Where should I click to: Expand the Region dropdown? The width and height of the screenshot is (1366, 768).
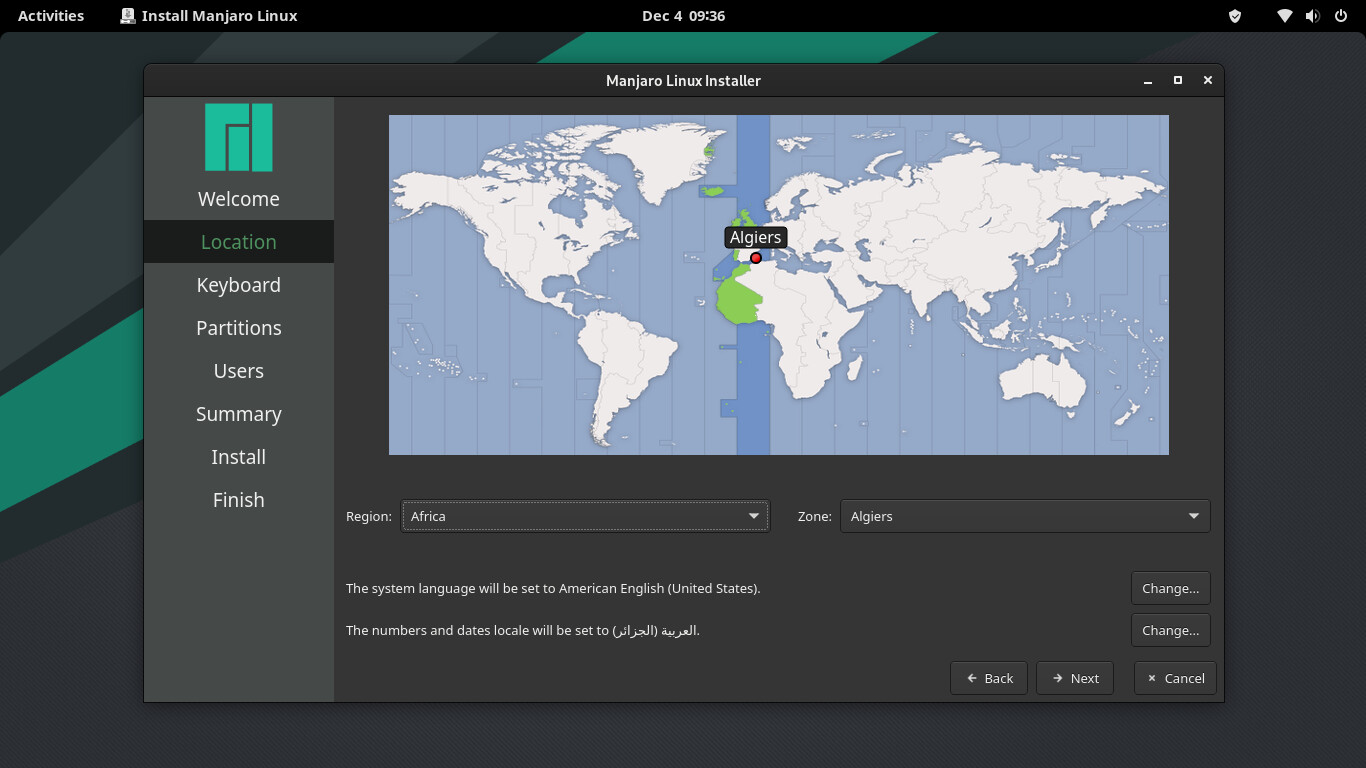(x=585, y=516)
